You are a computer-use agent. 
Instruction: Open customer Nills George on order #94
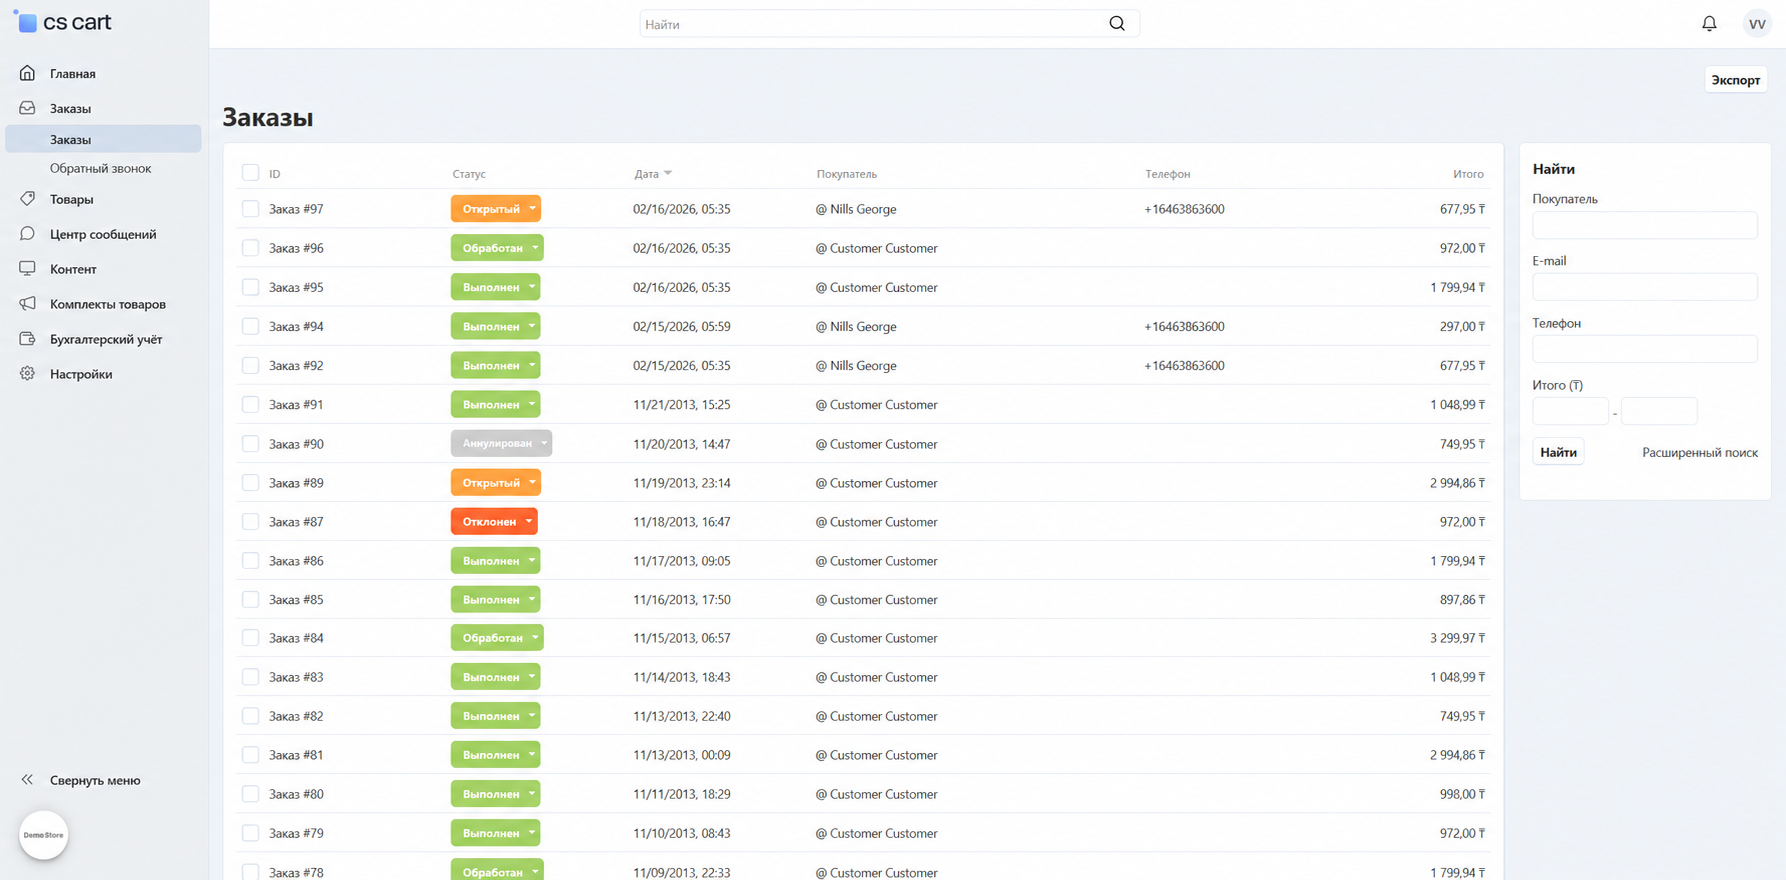[x=863, y=326]
